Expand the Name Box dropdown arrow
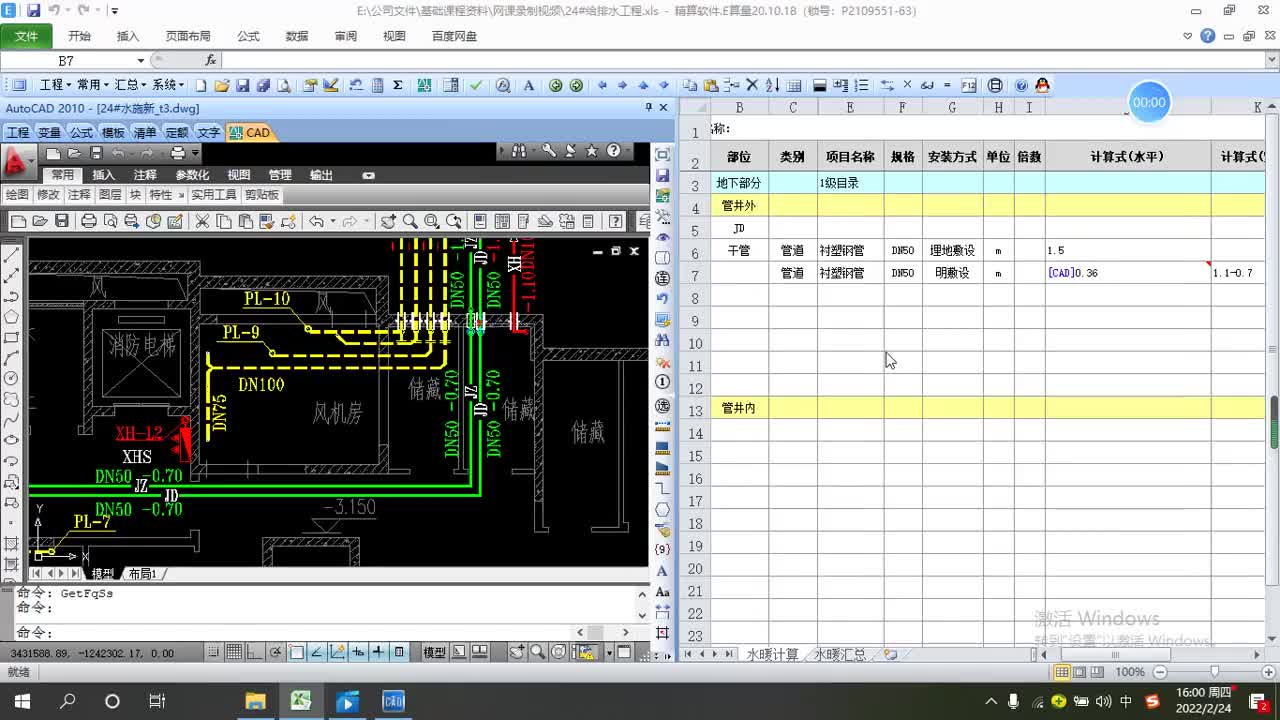Viewport: 1280px width, 720px height. tap(140, 61)
